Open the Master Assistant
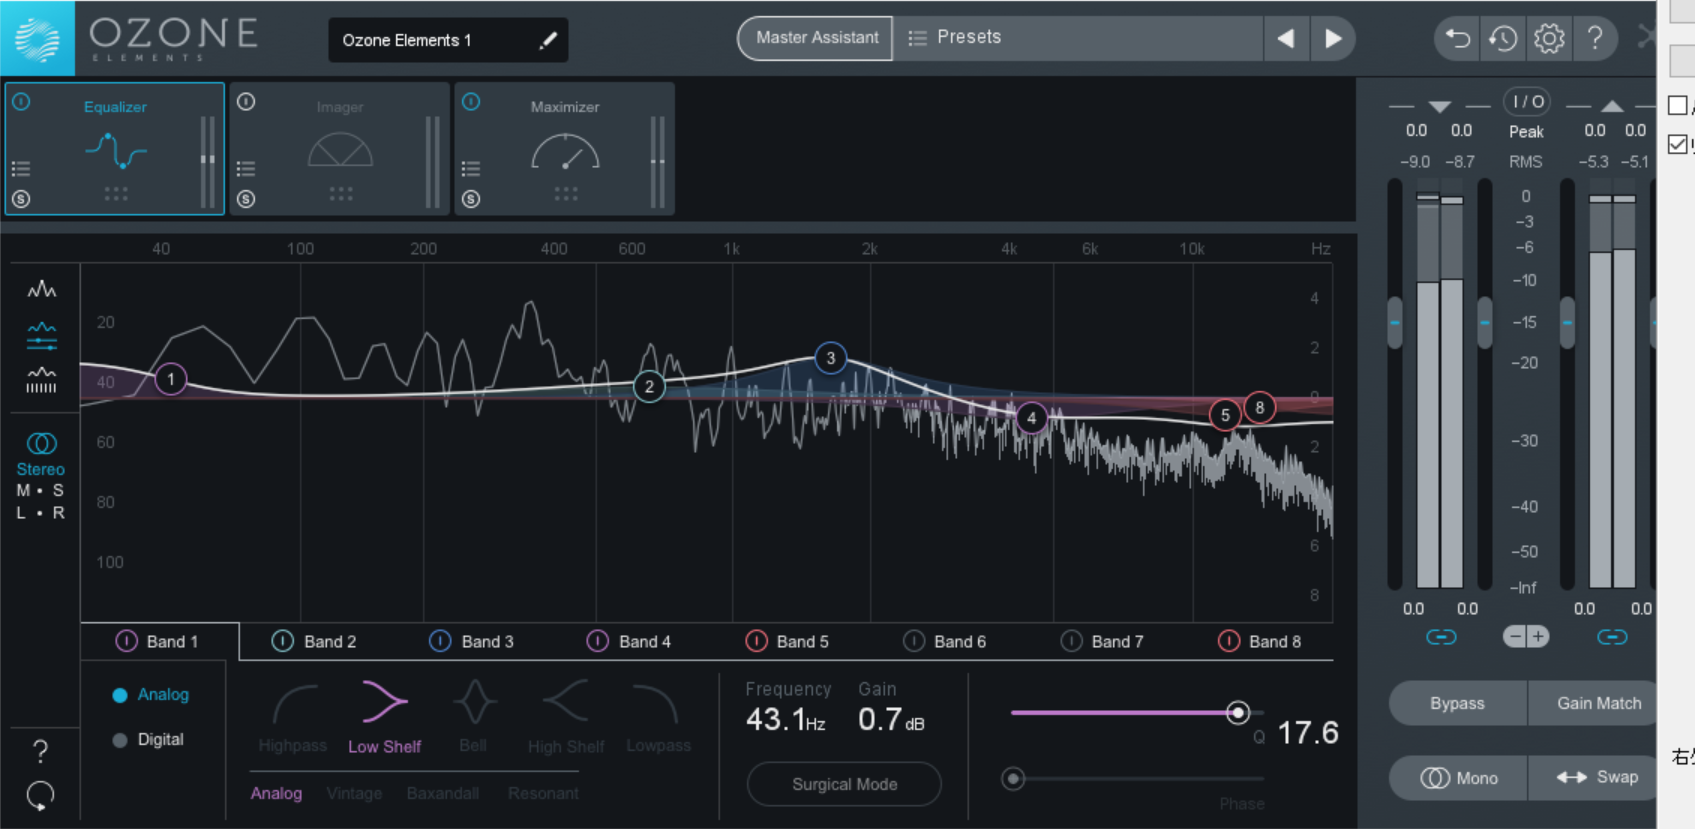1695x829 pixels. pos(816,38)
